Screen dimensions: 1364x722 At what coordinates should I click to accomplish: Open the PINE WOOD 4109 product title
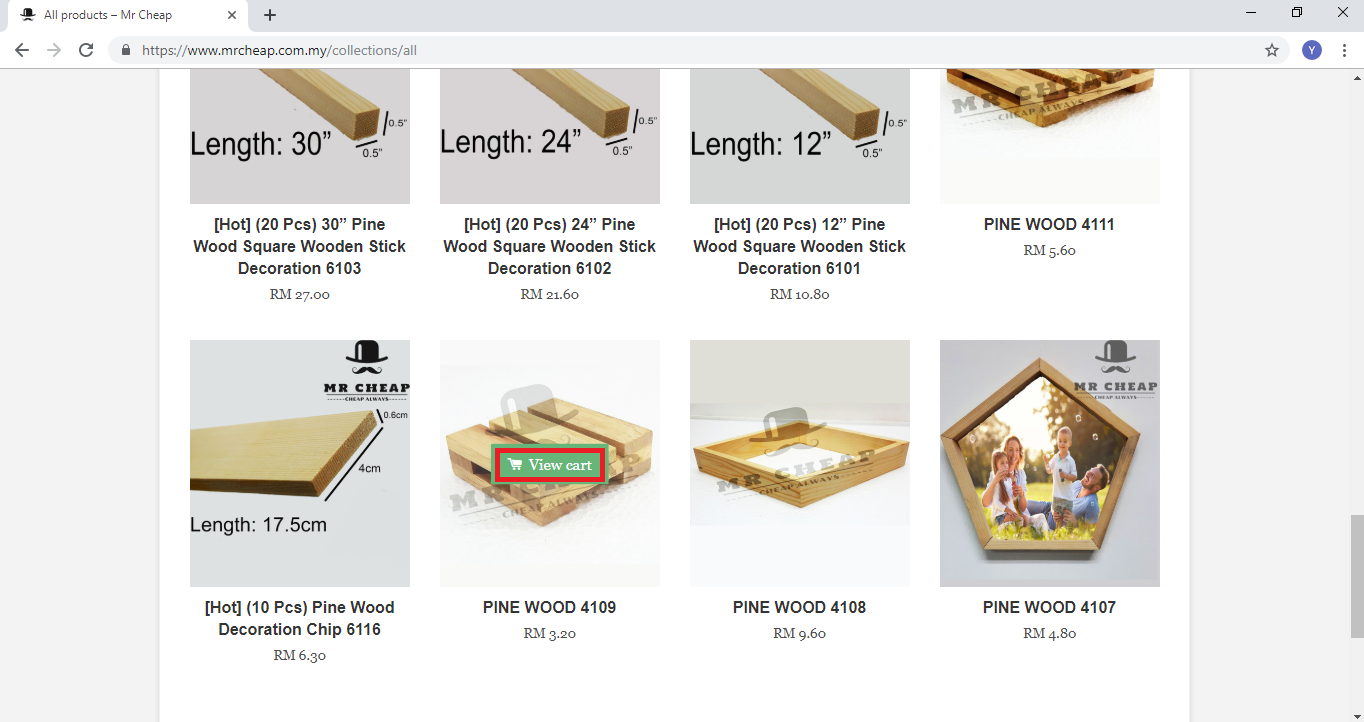550,607
